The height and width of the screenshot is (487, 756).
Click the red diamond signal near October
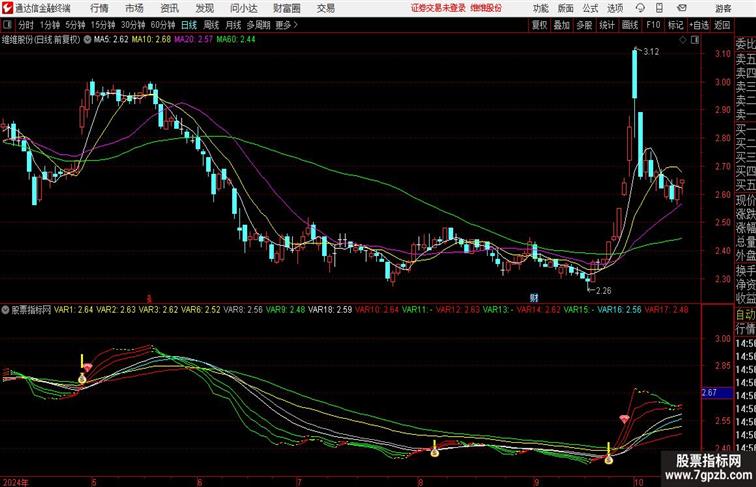624,419
